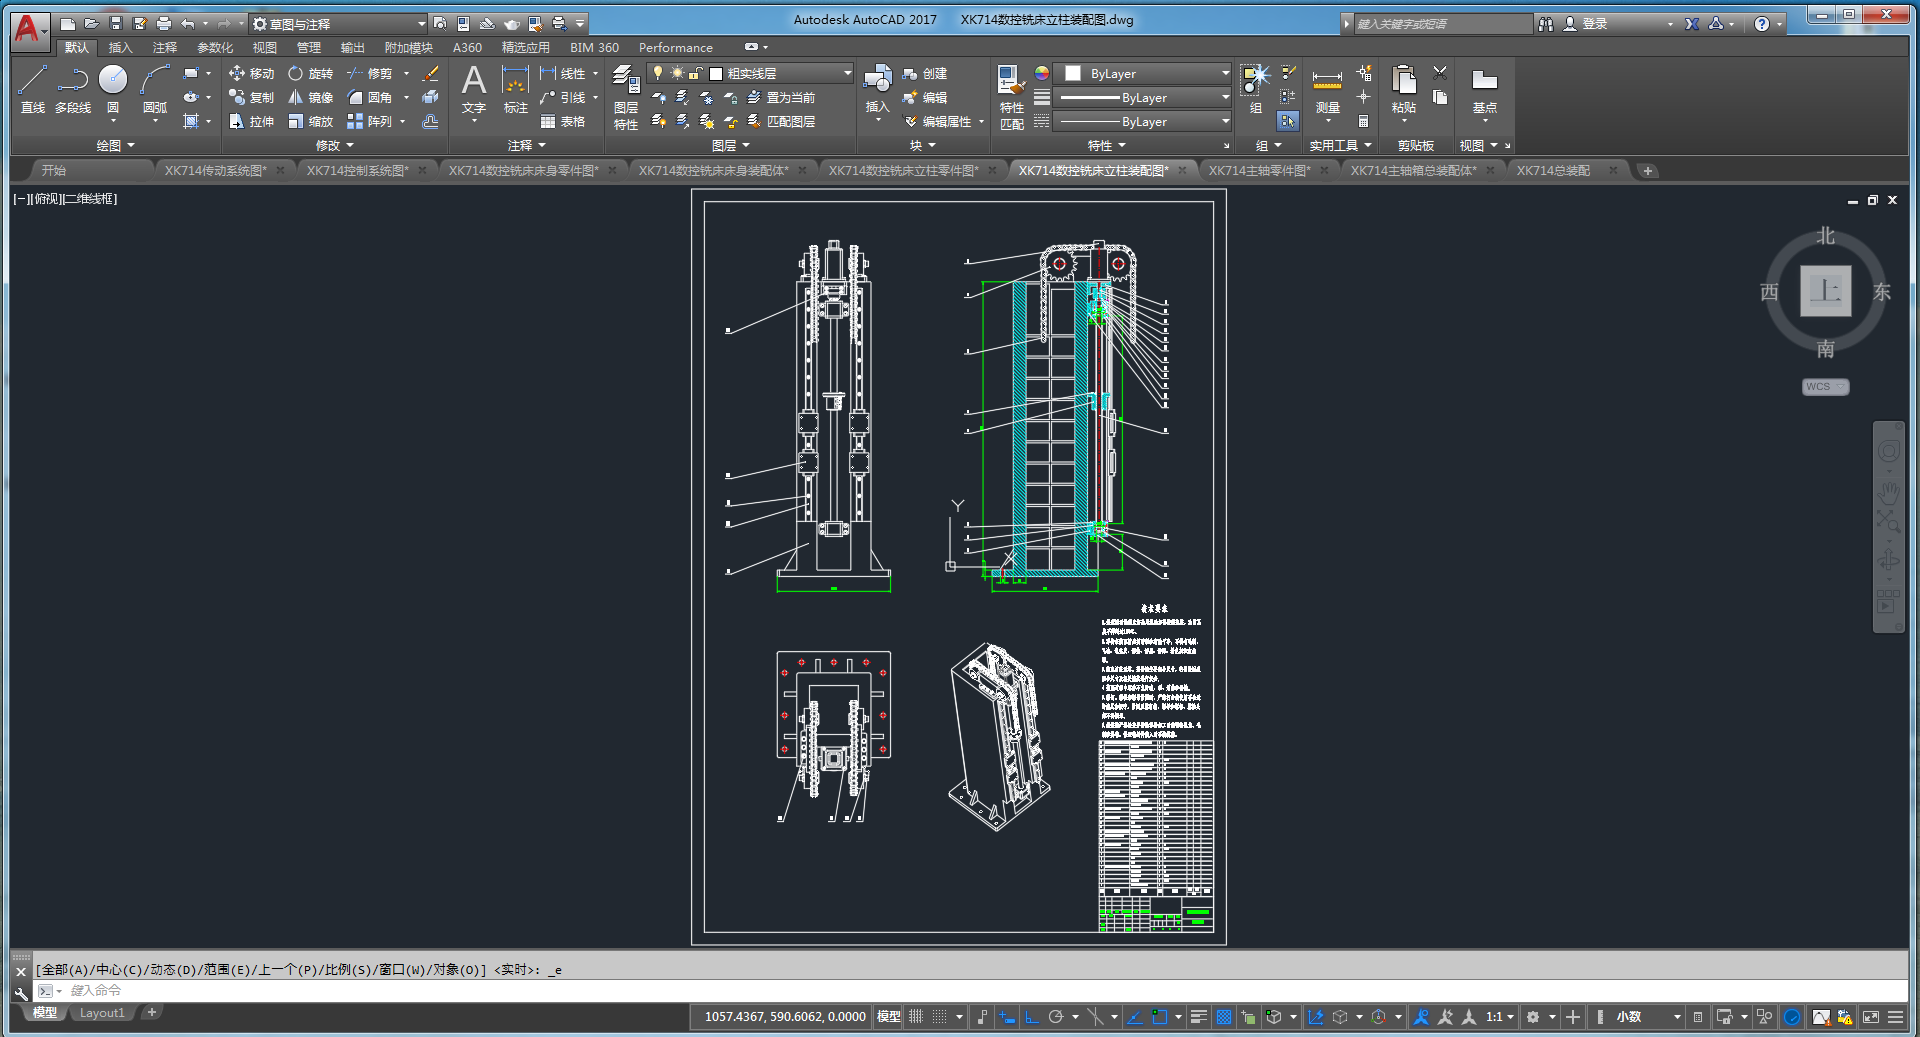
Task: Toggle ortho mode in the status bar
Action: coord(1031,1017)
